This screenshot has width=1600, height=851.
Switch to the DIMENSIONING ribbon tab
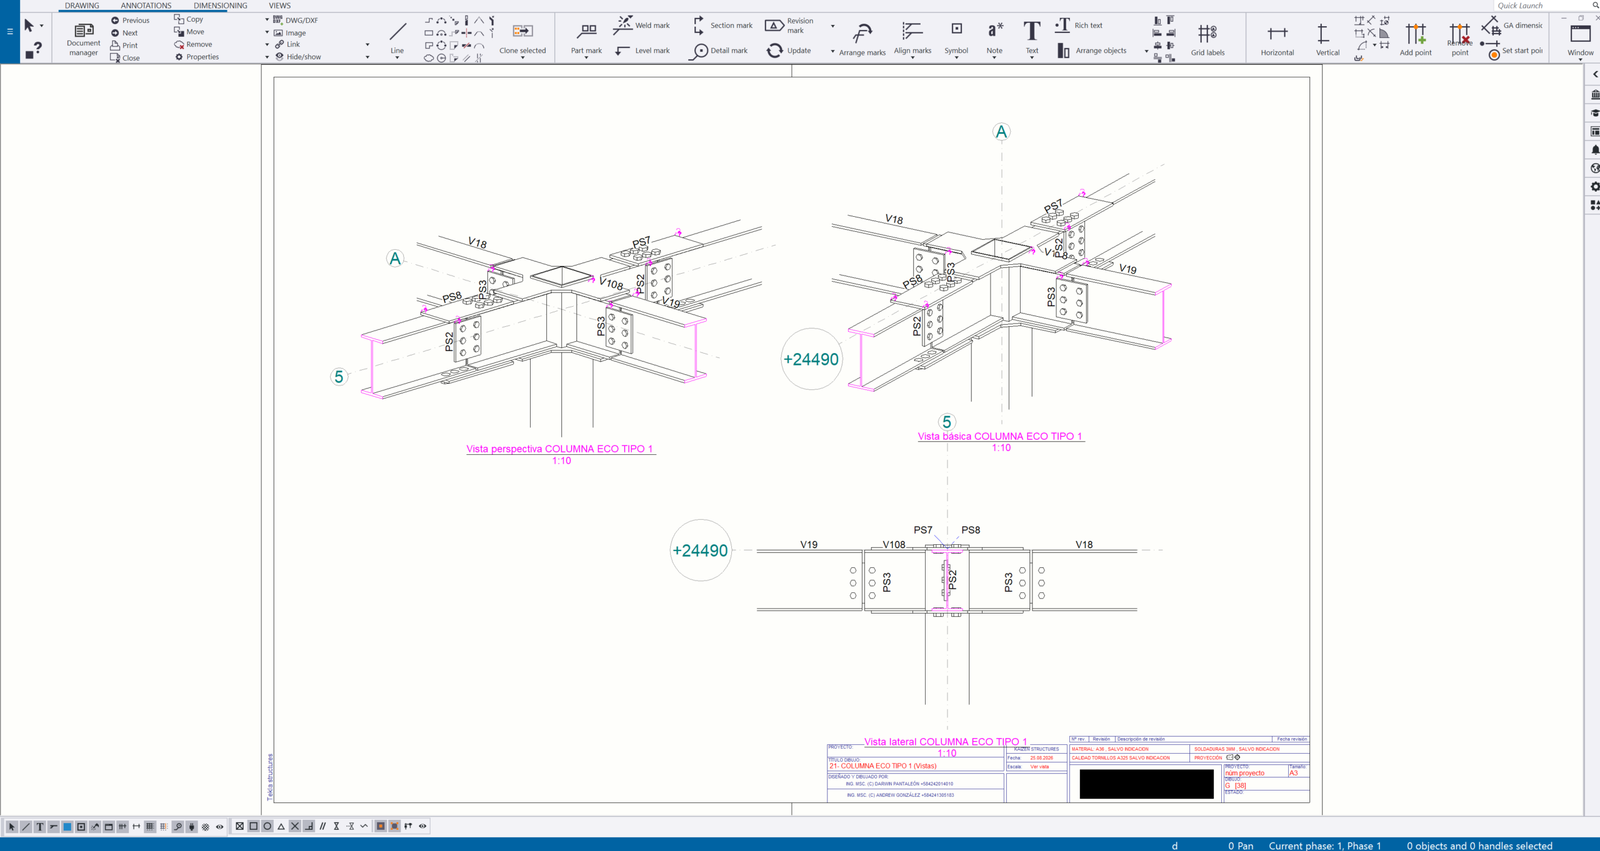coord(220,6)
